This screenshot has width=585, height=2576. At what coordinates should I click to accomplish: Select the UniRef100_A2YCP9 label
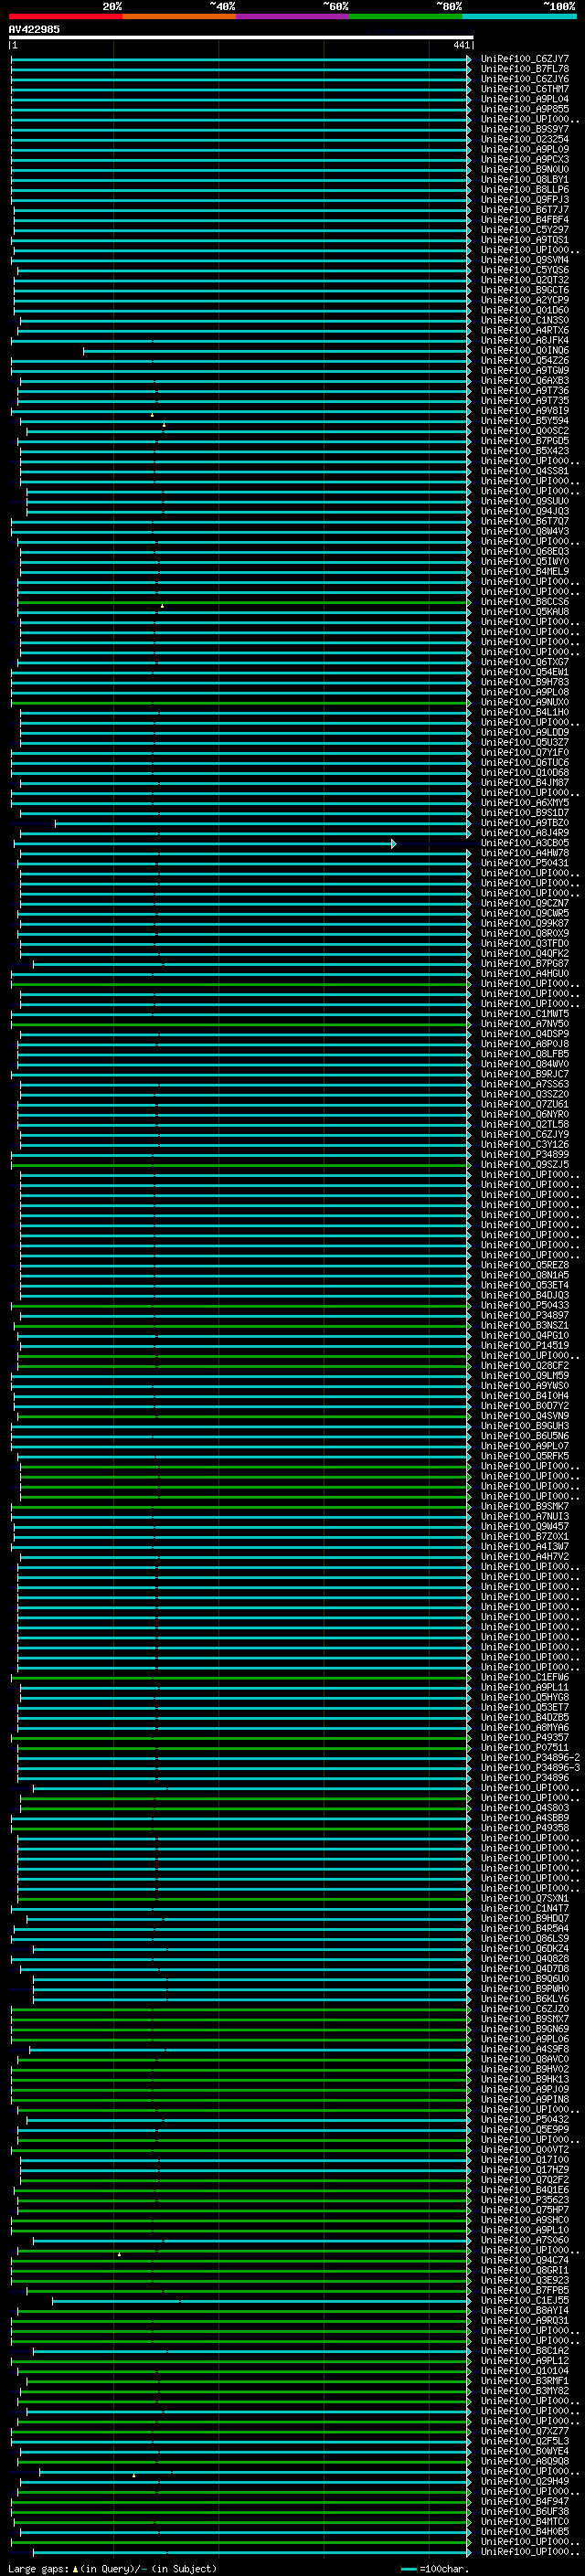[x=524, y=300]
